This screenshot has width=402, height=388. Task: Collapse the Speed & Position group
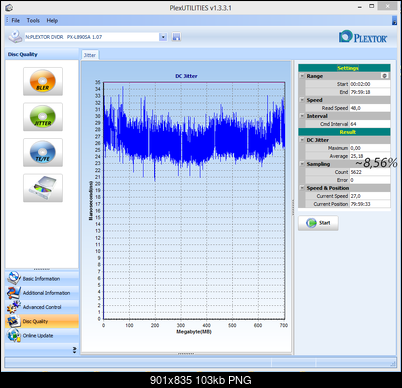(x=302, y=188)
